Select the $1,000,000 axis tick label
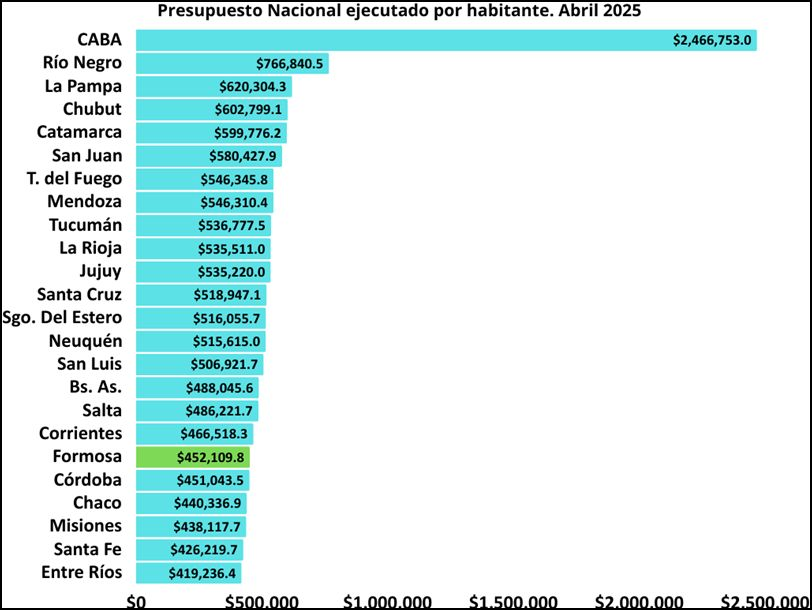Screen dimensions: 812x610 (x=387, y=602)
